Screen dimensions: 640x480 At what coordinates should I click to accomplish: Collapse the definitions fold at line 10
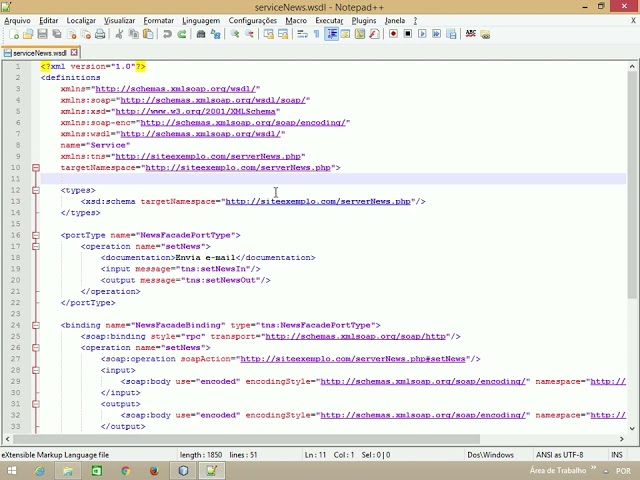coord(36,168)
